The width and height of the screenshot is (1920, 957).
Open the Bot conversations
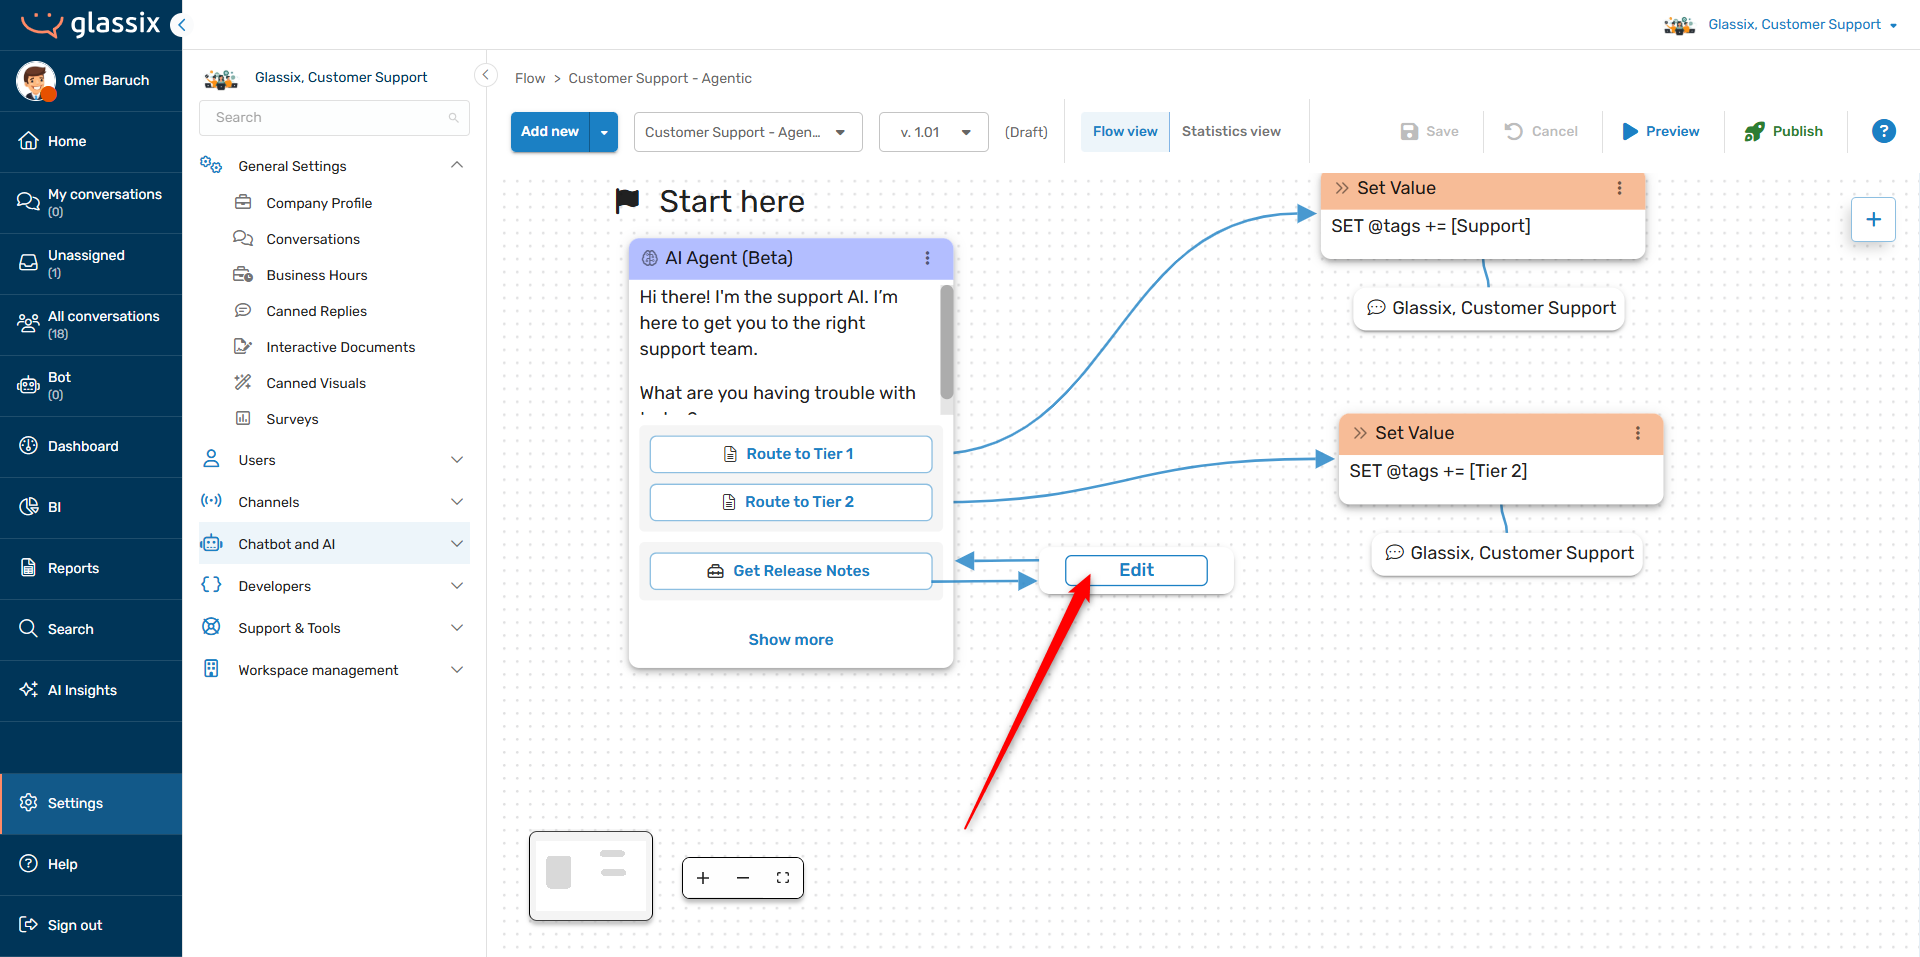point(91,385)
